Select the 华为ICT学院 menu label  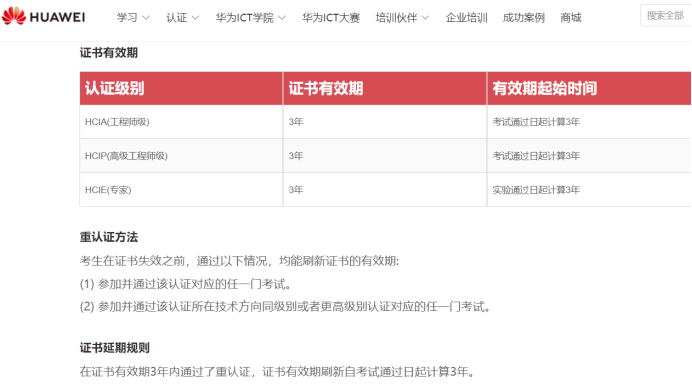pos(244,18)
